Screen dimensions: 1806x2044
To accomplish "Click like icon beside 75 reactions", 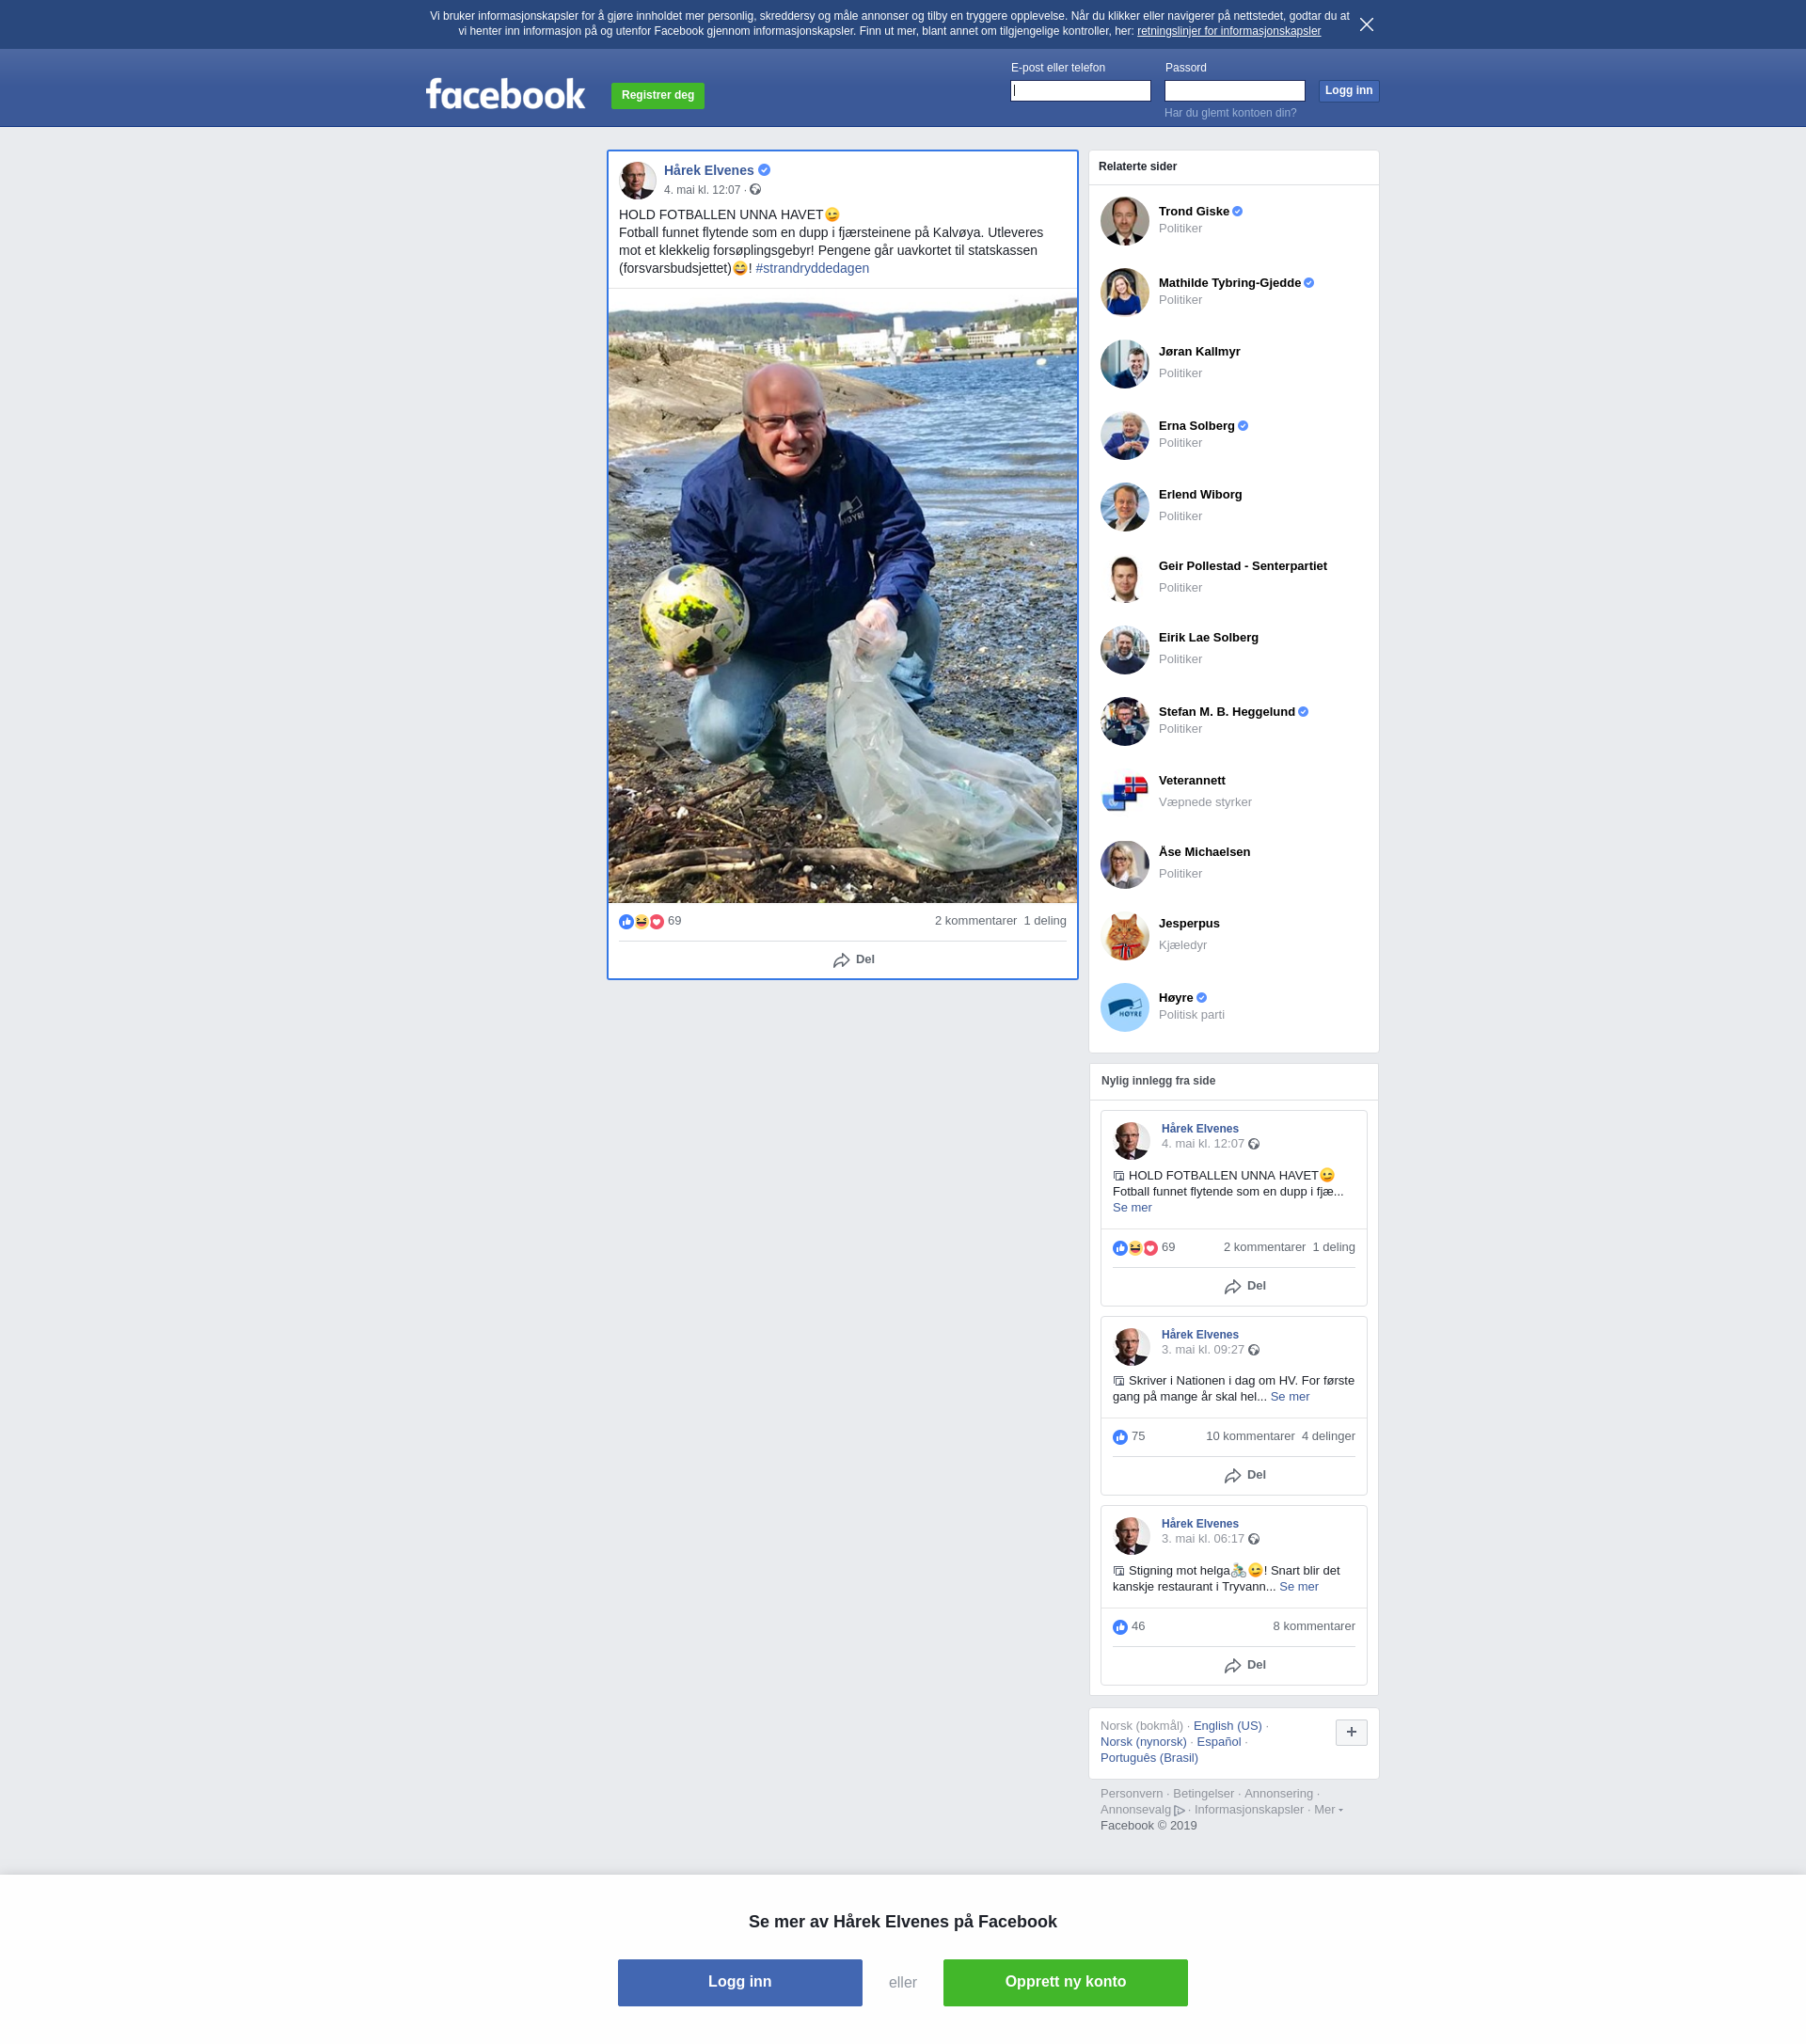I will (x=1120, y=1437).
